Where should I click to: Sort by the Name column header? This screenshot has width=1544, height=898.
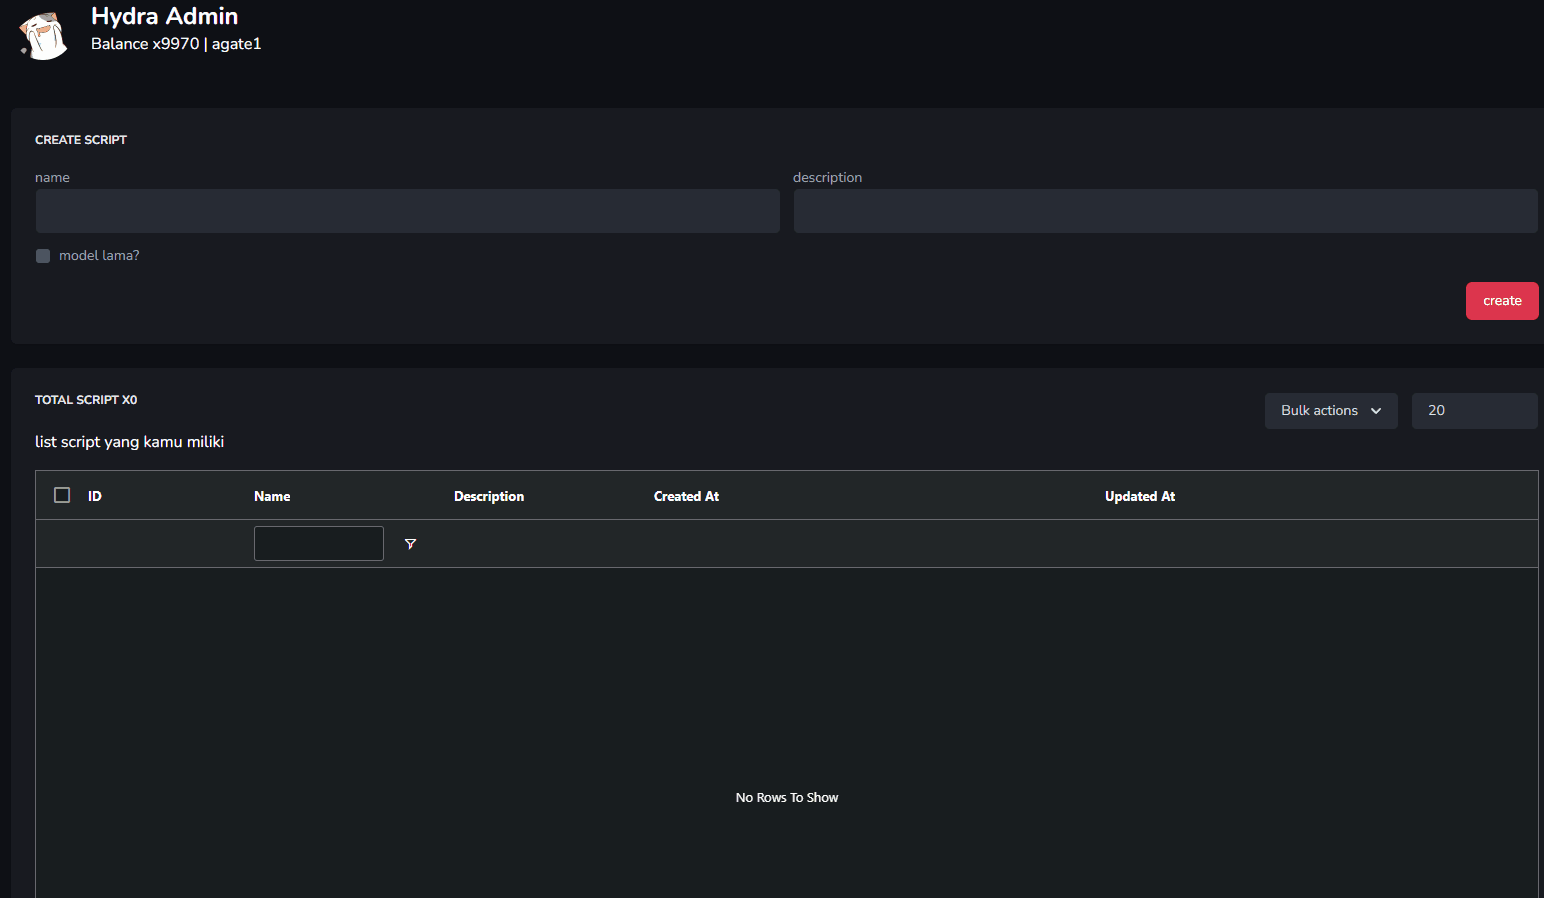(272, 496)
